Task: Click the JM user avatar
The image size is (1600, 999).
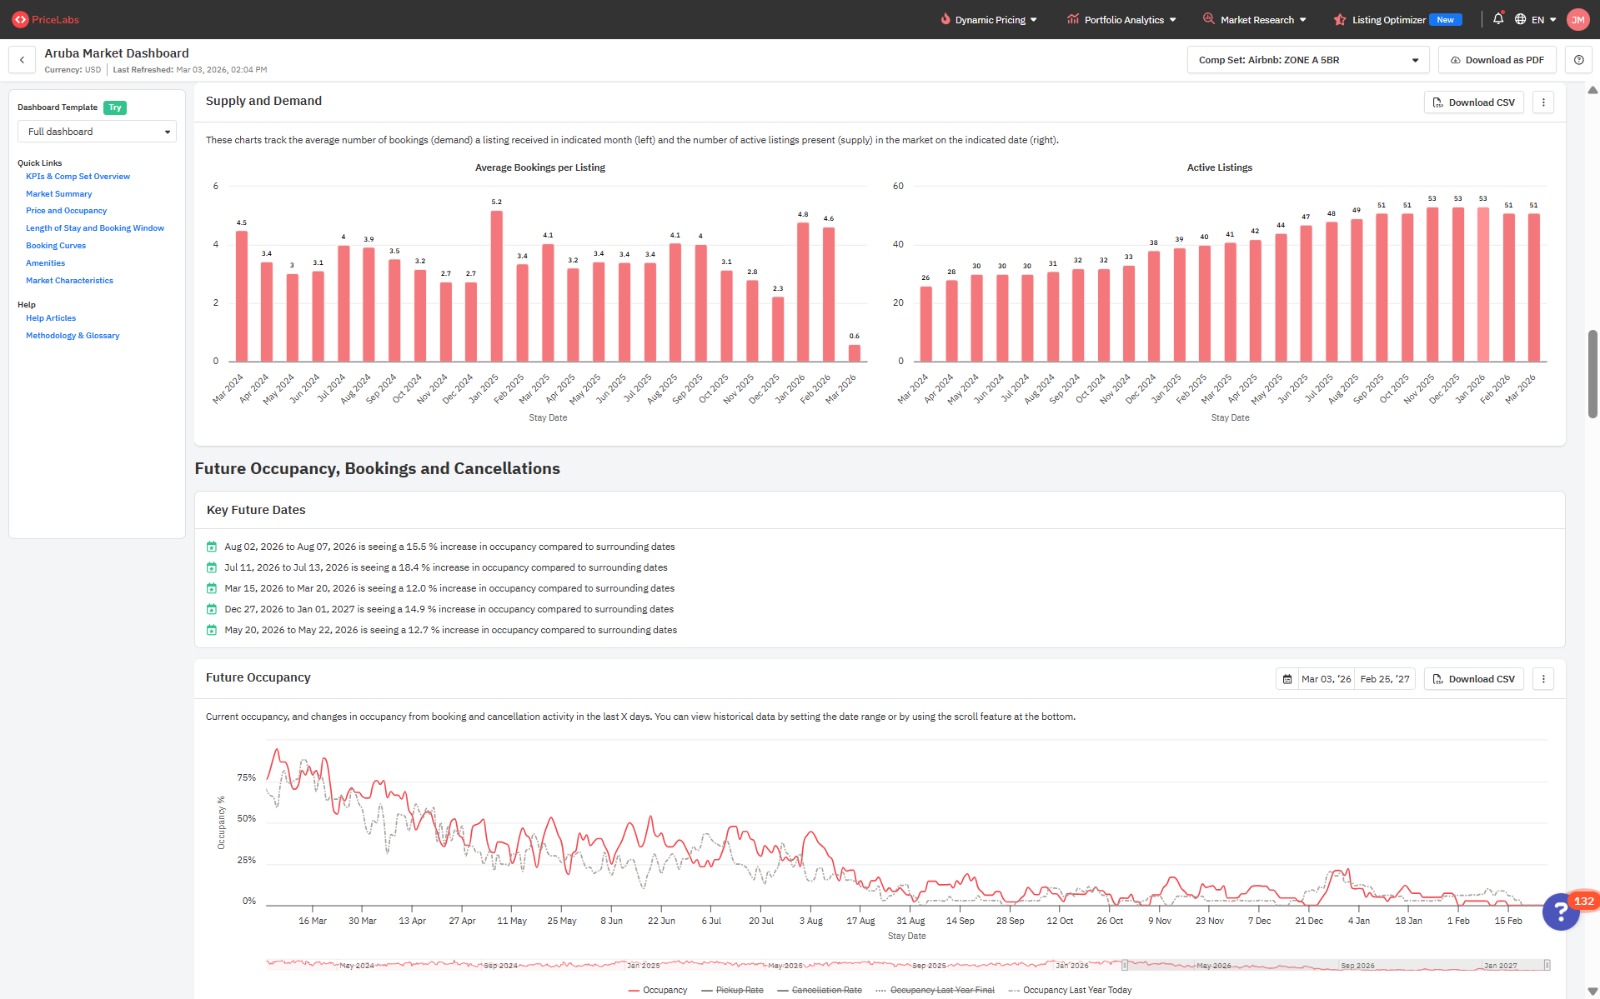Action: (x=1578, y=19)
